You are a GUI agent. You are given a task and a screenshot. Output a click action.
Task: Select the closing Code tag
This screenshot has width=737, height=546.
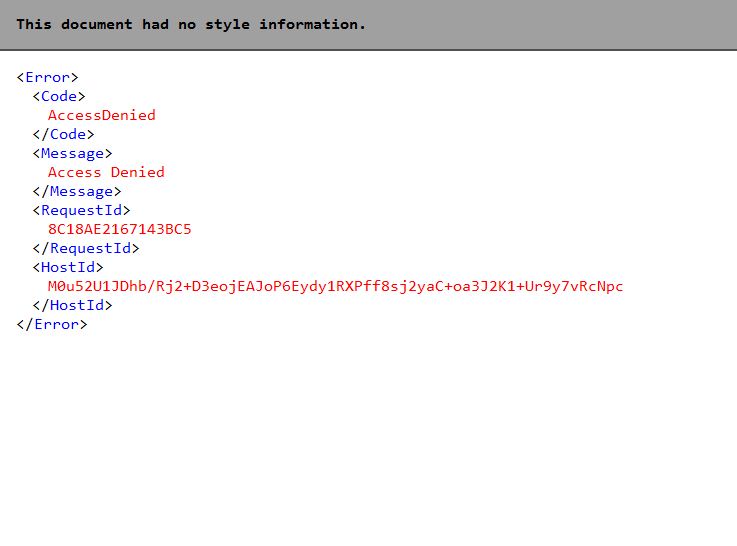(63, 134)
